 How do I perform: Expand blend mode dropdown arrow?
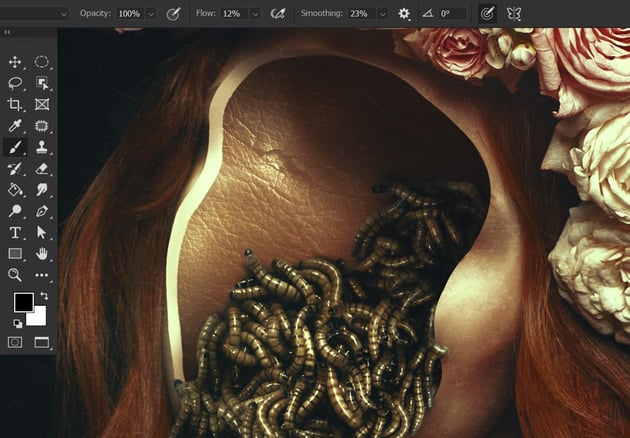pyautogui.click(x=64, y=14)
